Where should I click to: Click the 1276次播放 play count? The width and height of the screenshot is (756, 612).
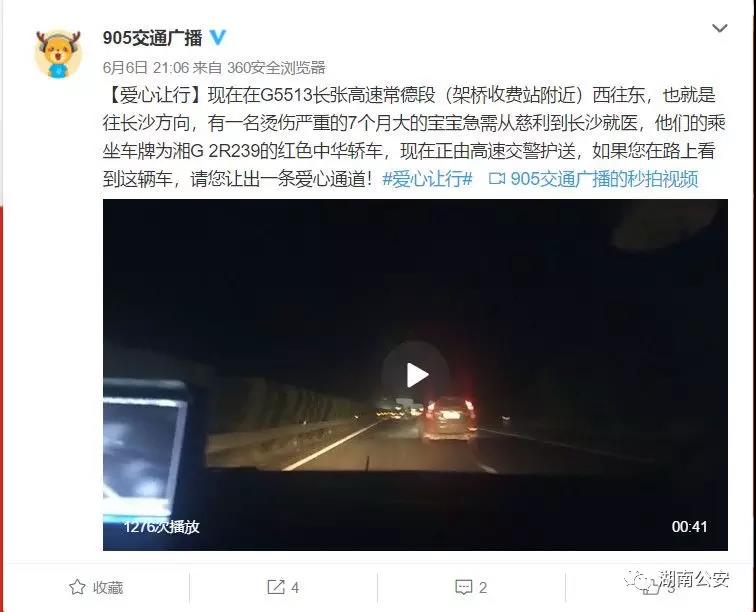162,527
